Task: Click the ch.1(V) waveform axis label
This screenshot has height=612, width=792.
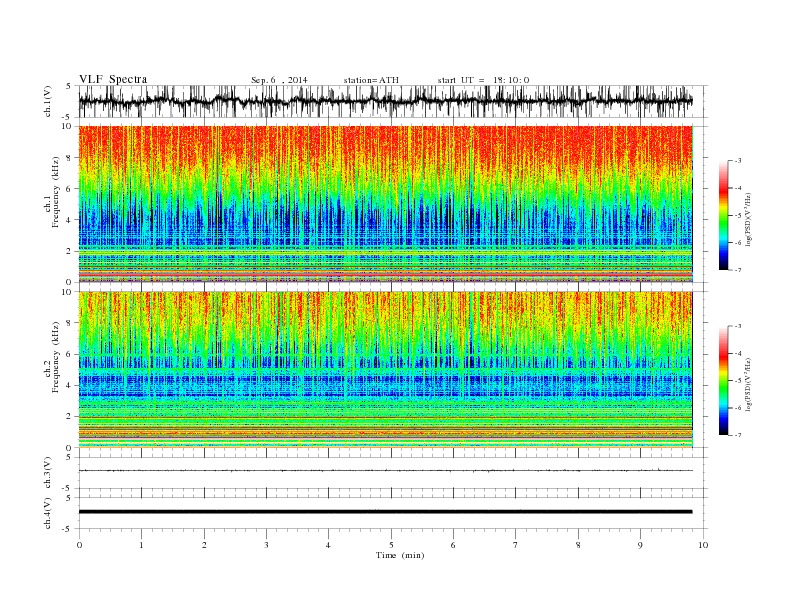Action: 48,101
